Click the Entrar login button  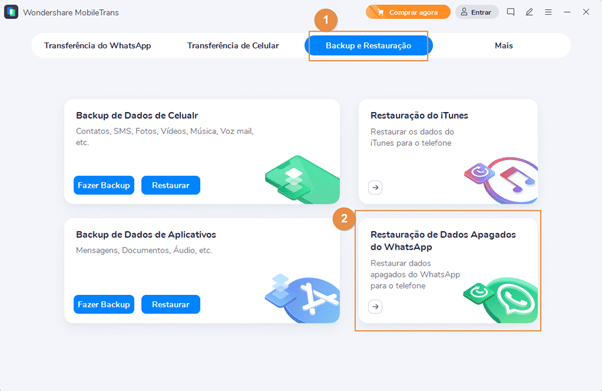point(477,12)
